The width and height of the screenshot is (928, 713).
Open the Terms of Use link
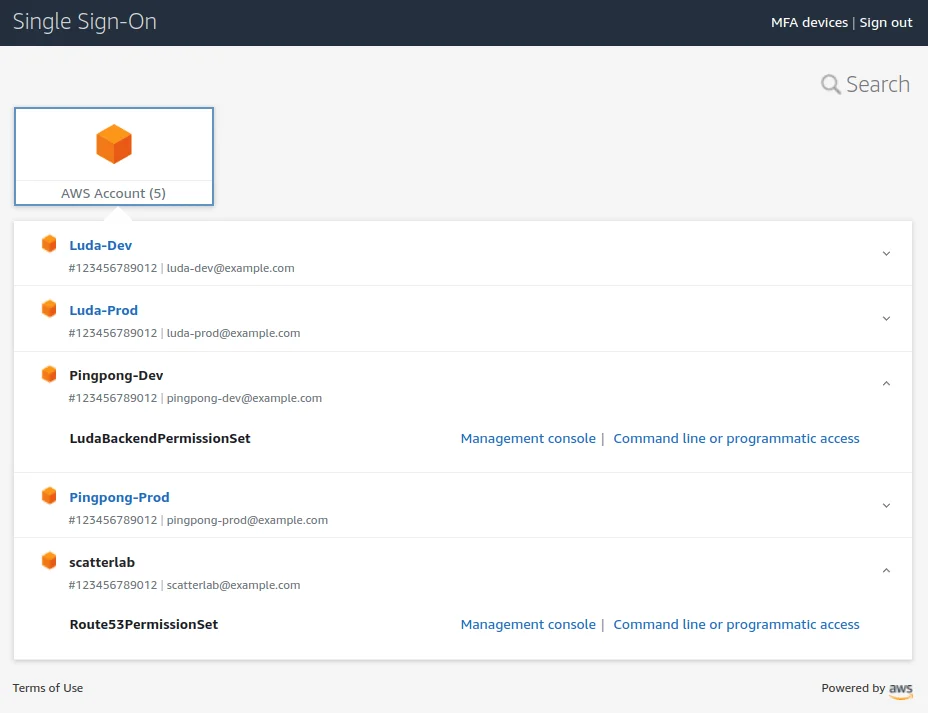tap(48, 688)
